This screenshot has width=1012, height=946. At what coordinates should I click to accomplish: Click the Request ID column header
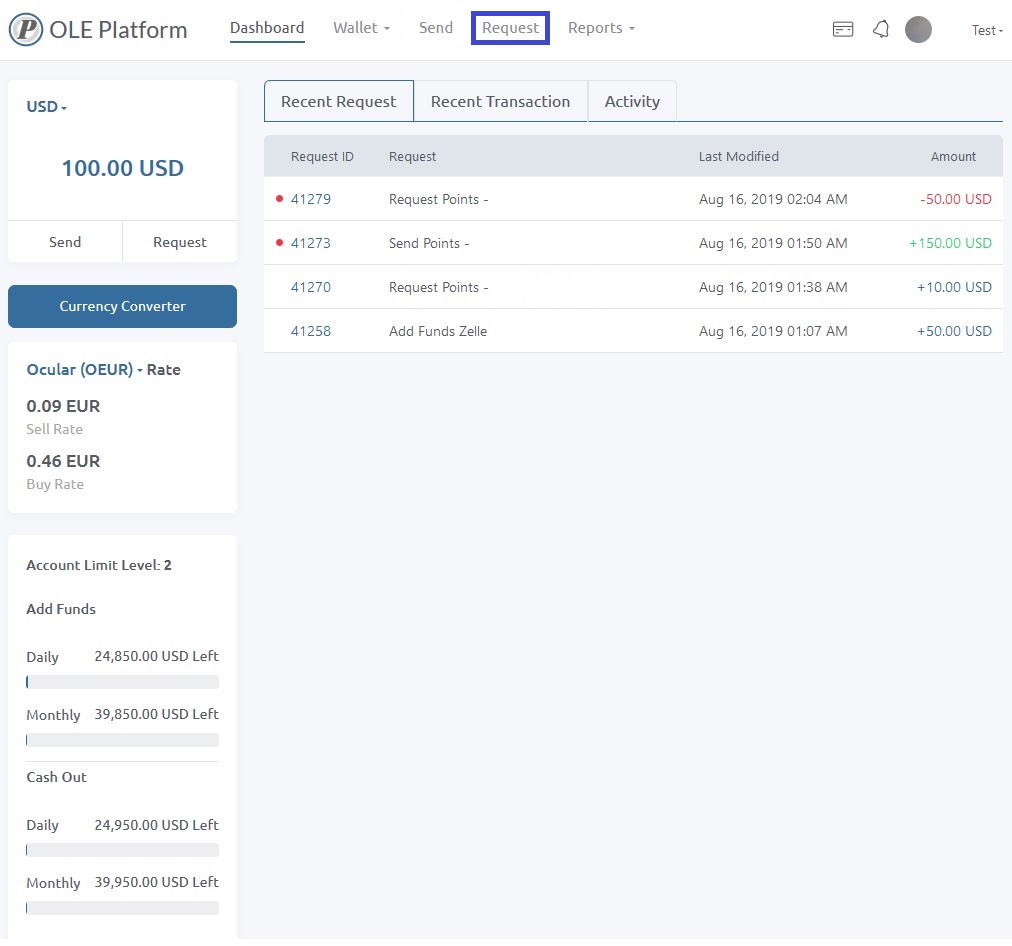point(322,156)
